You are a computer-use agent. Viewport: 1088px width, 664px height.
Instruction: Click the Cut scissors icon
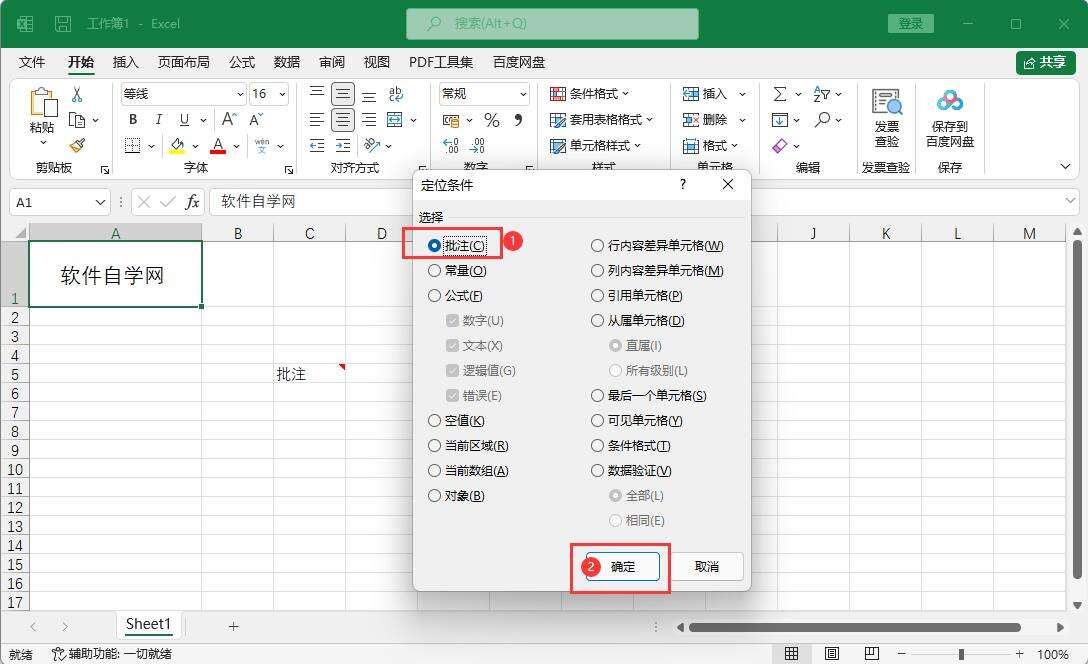[x=76, y=95]
